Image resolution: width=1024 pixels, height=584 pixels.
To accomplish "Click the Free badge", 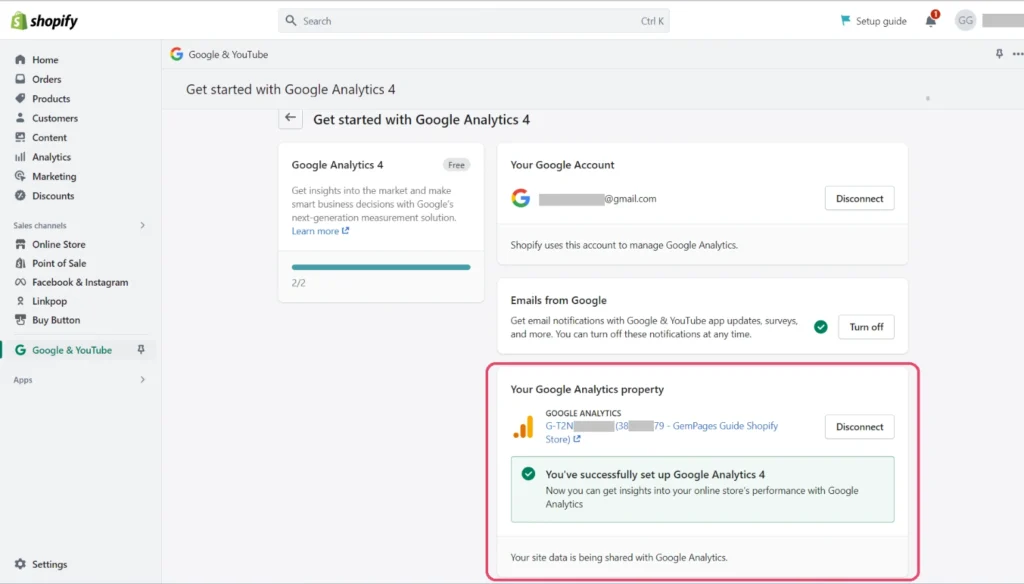I will pos(456,165).
